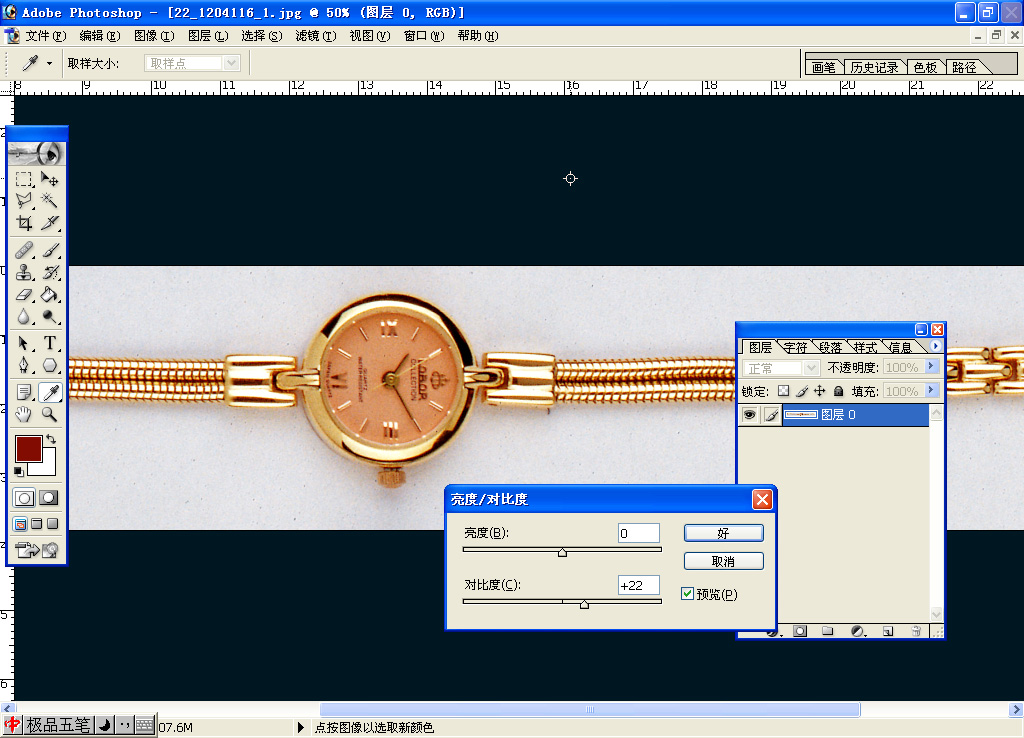This screenshot has width=1024, height=738.
Task: Swap foreground and background colors
Action: (51, 440)
